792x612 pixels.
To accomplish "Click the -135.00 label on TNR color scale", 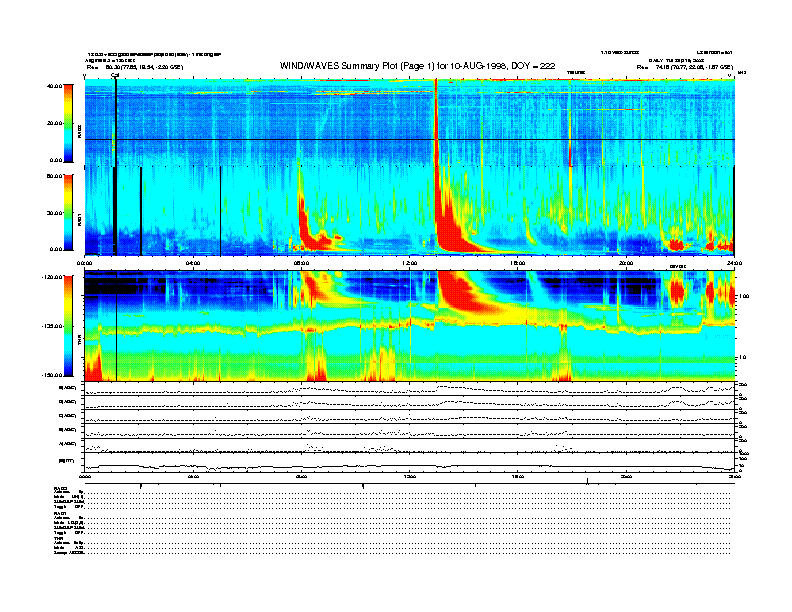I will click(x=52, y=326).
